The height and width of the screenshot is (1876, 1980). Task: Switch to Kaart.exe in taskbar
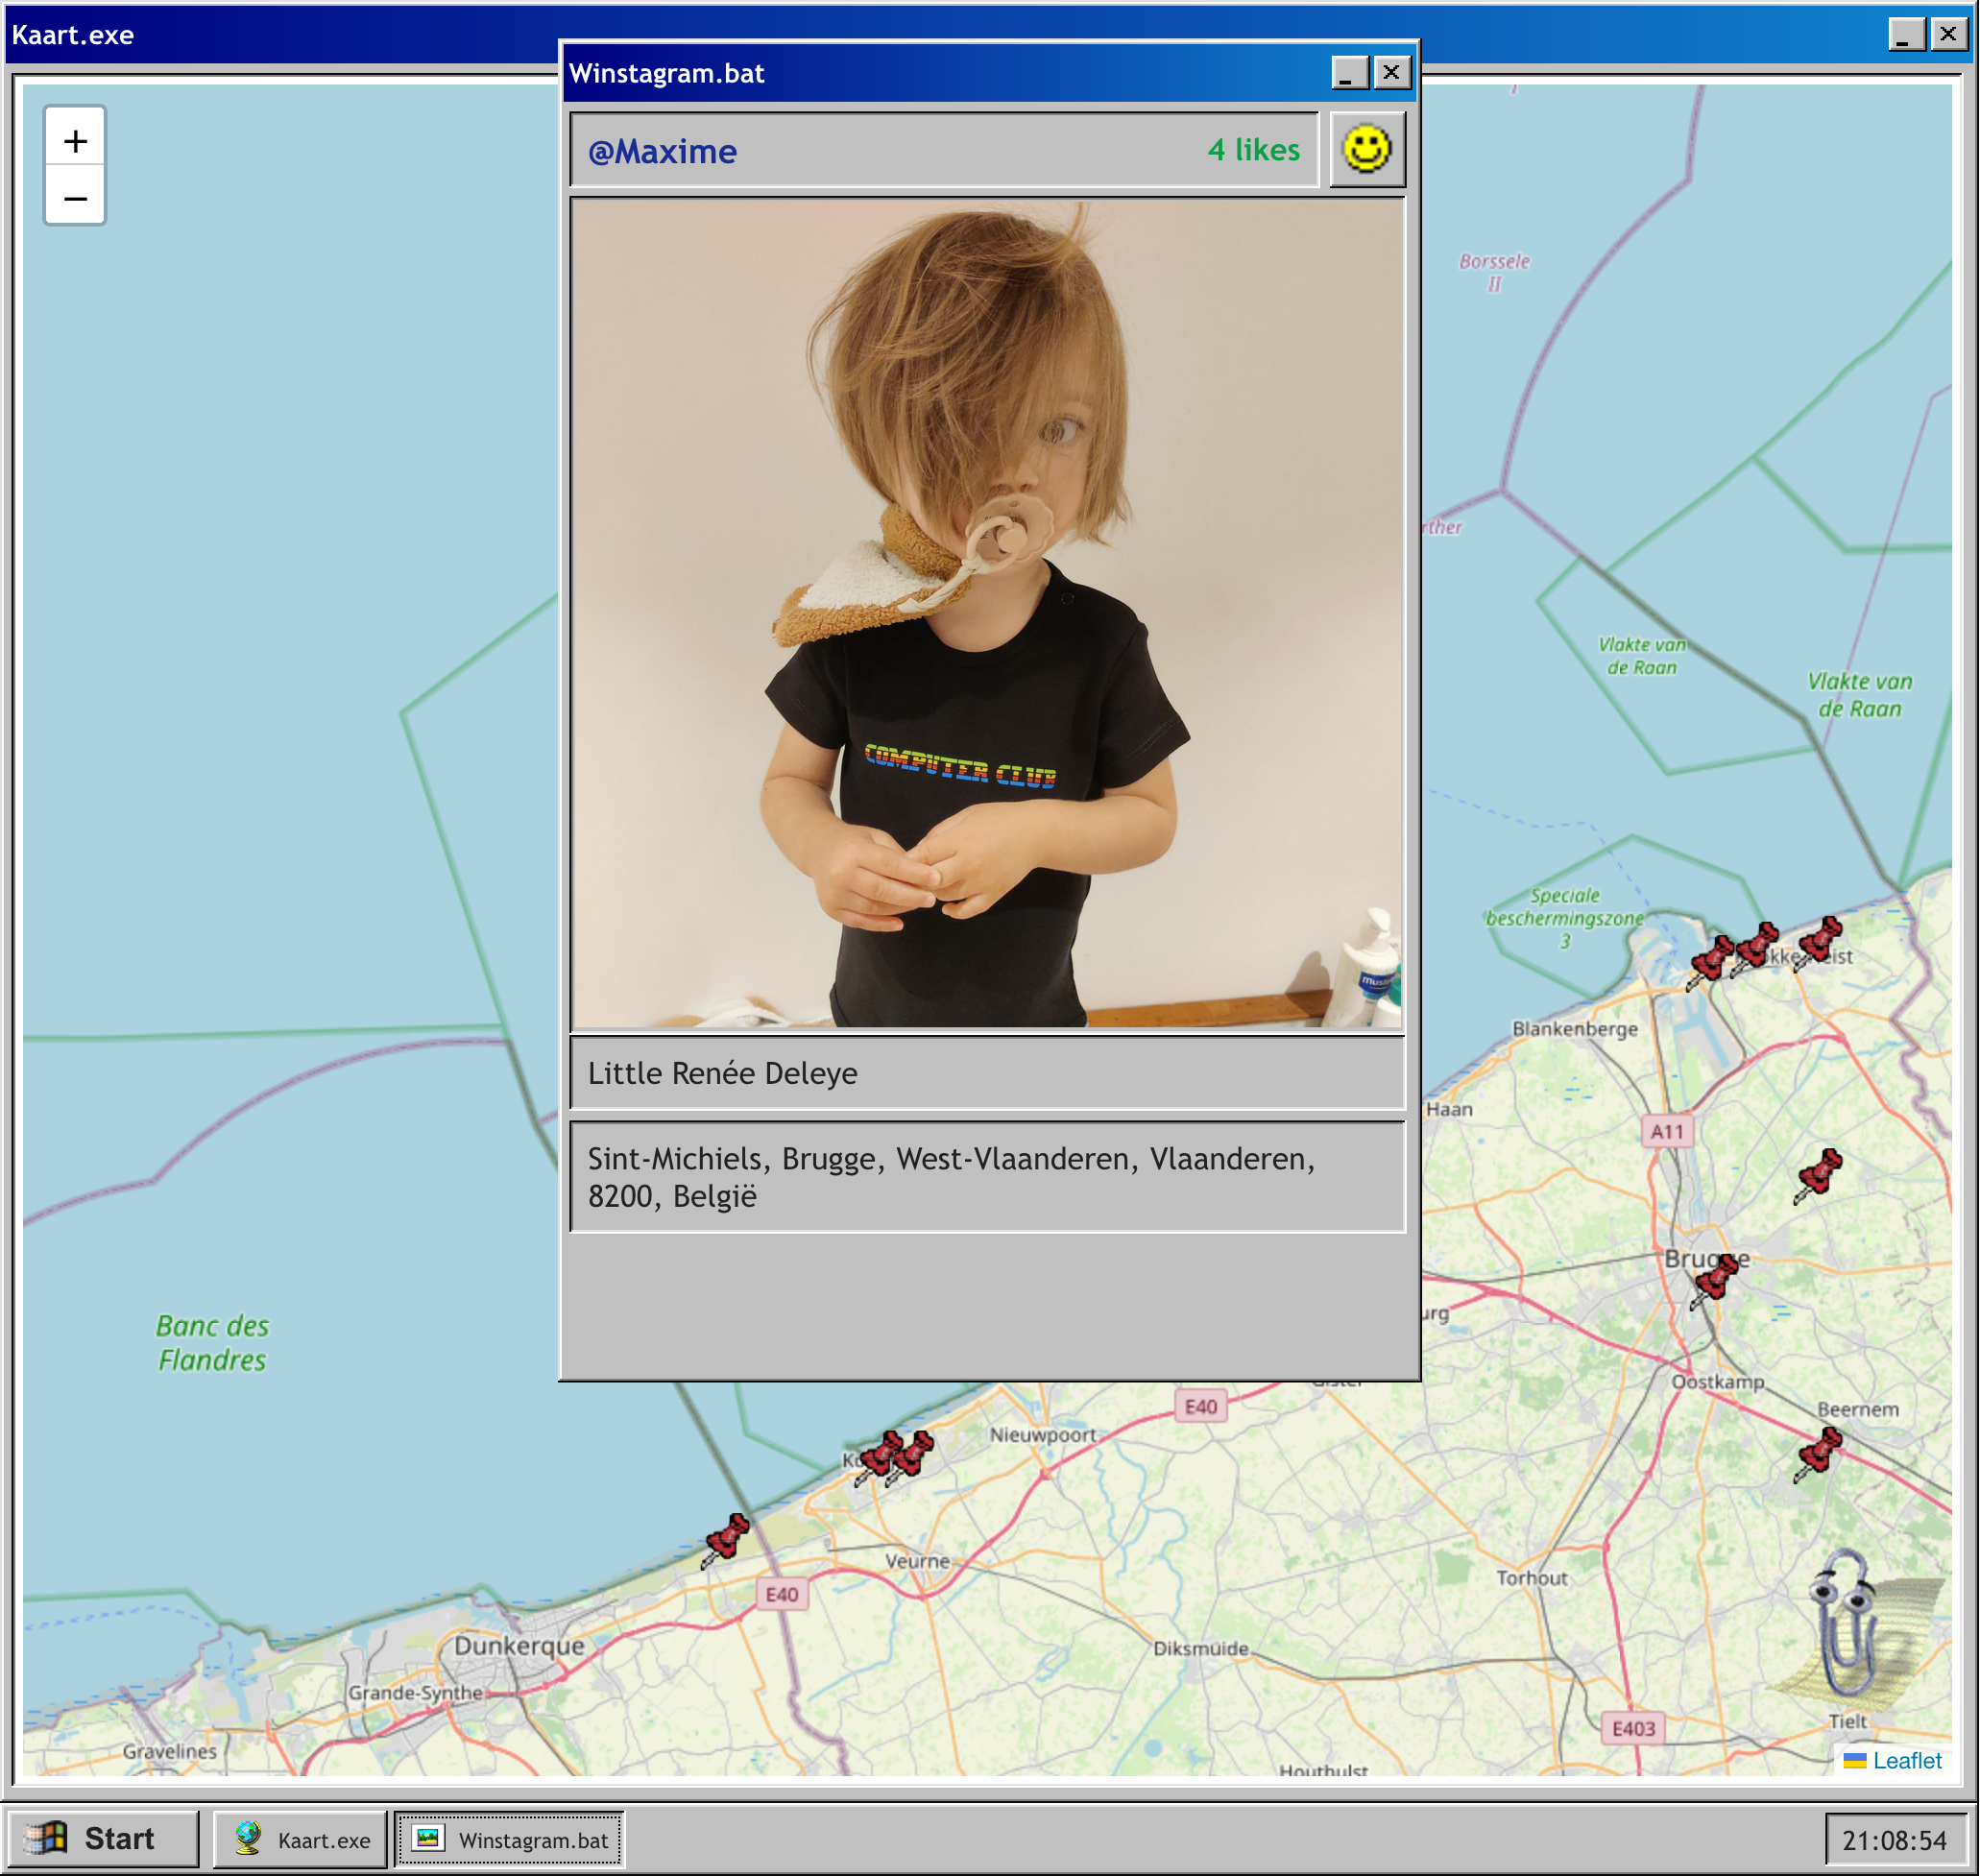pyautogui.click(x=301, y=1839)
